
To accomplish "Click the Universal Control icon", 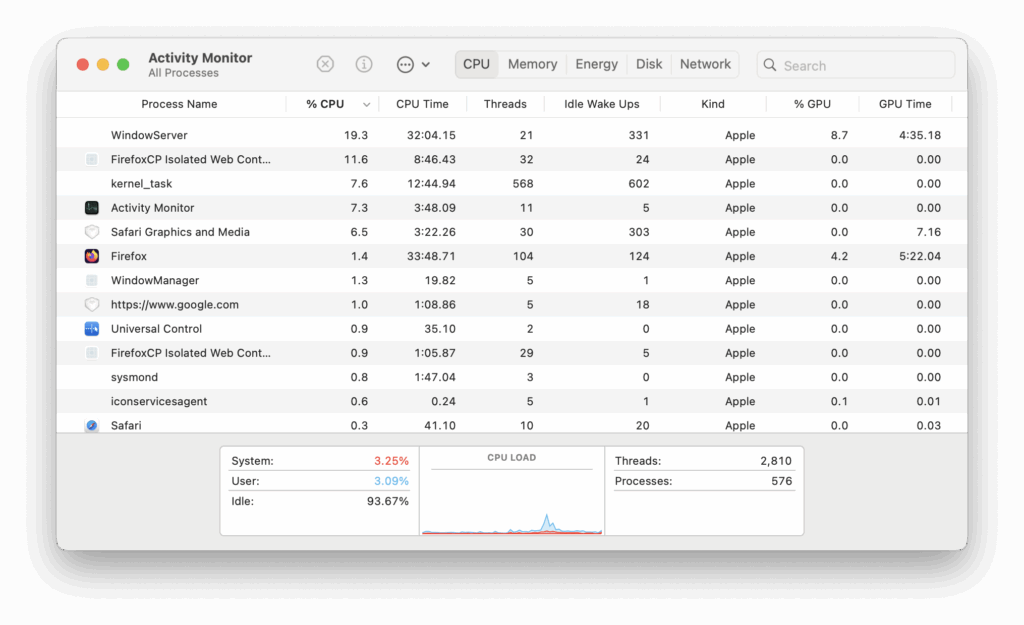I will 92,329.
